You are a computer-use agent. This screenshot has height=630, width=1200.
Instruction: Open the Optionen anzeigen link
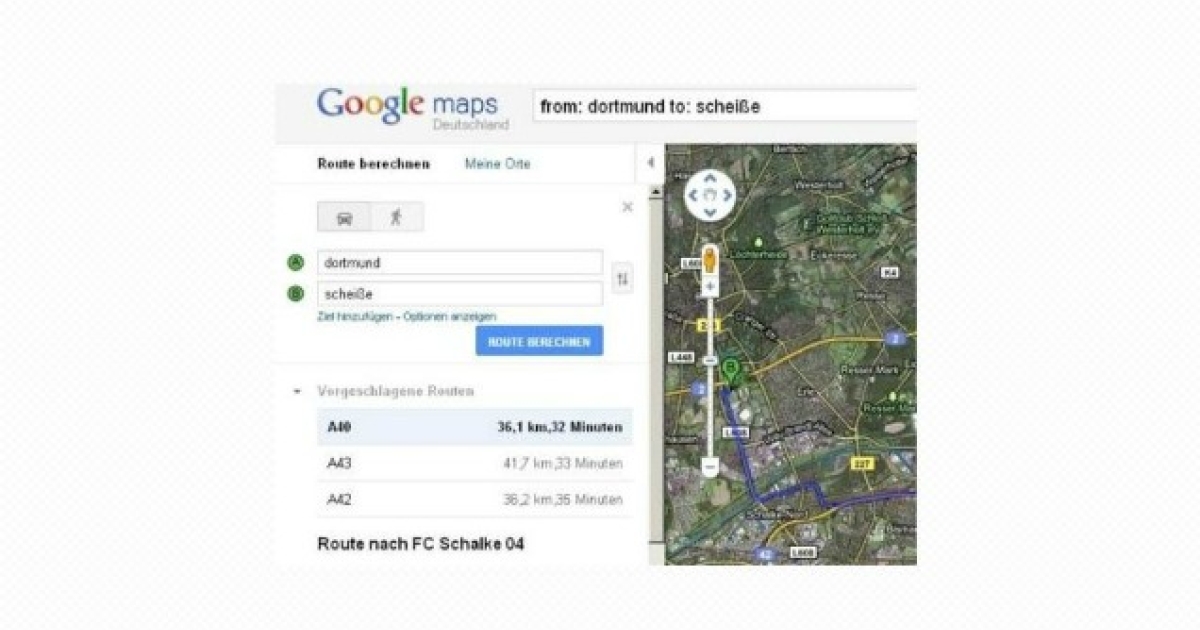[450, 316]
